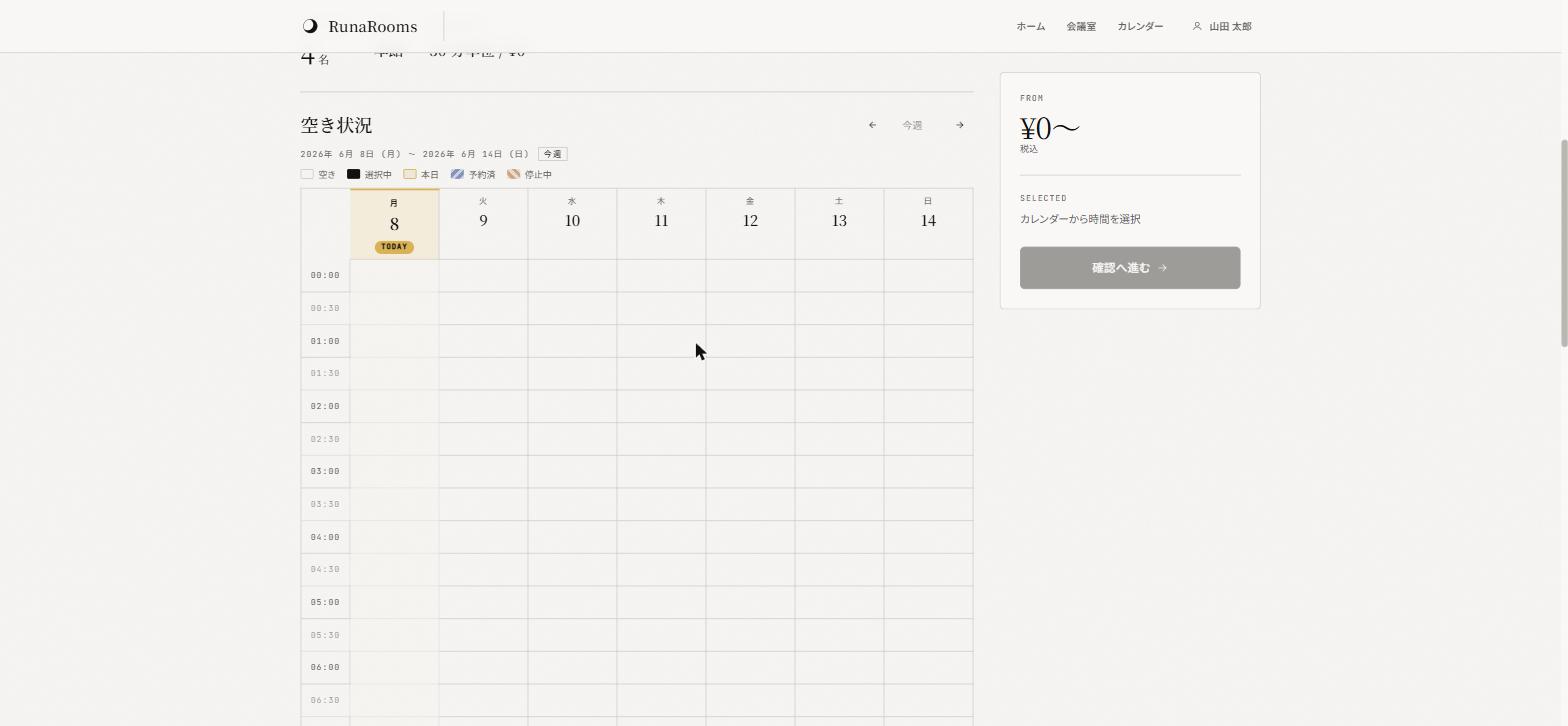Open the カレンダー menu item

[x=1140, y=26]
